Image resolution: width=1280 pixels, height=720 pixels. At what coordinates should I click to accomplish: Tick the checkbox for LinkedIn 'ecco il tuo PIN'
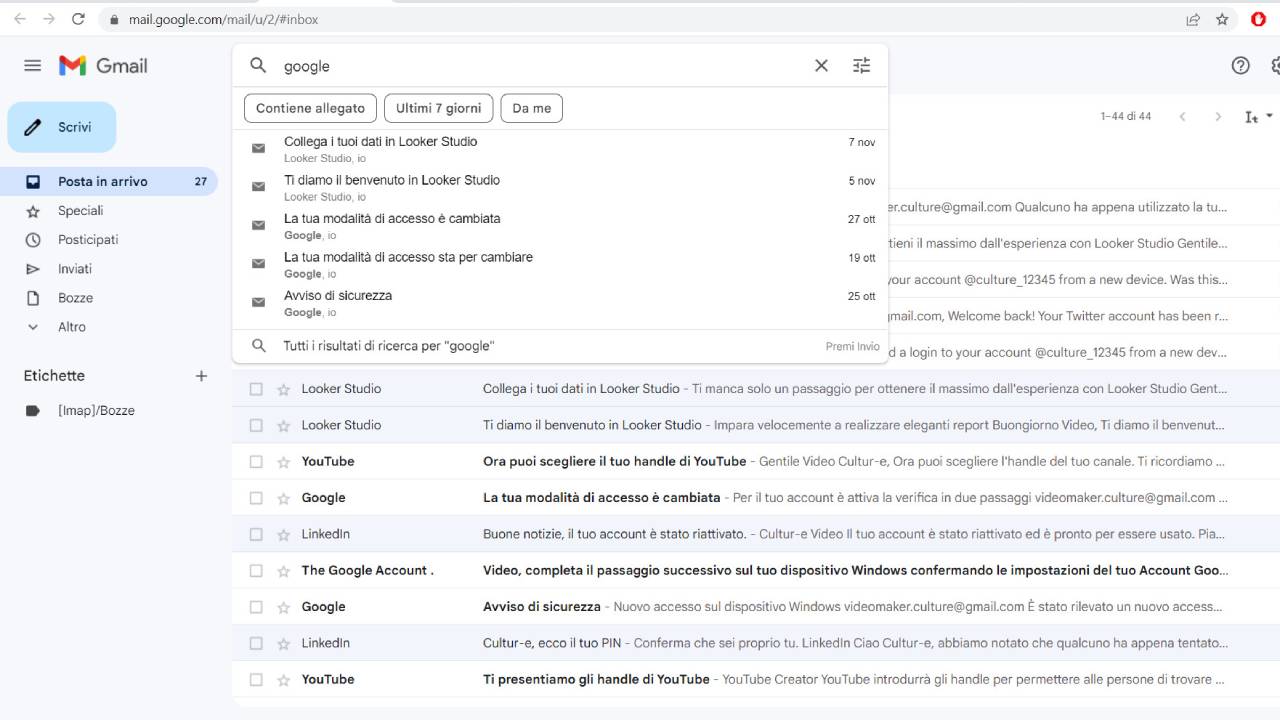[x=256, y=643]
